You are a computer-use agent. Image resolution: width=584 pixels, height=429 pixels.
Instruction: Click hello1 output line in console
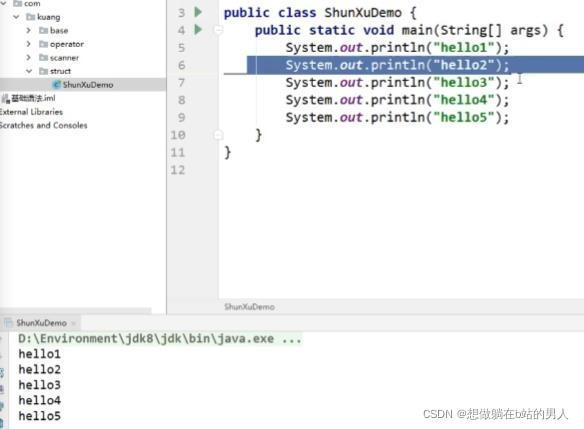39,354
